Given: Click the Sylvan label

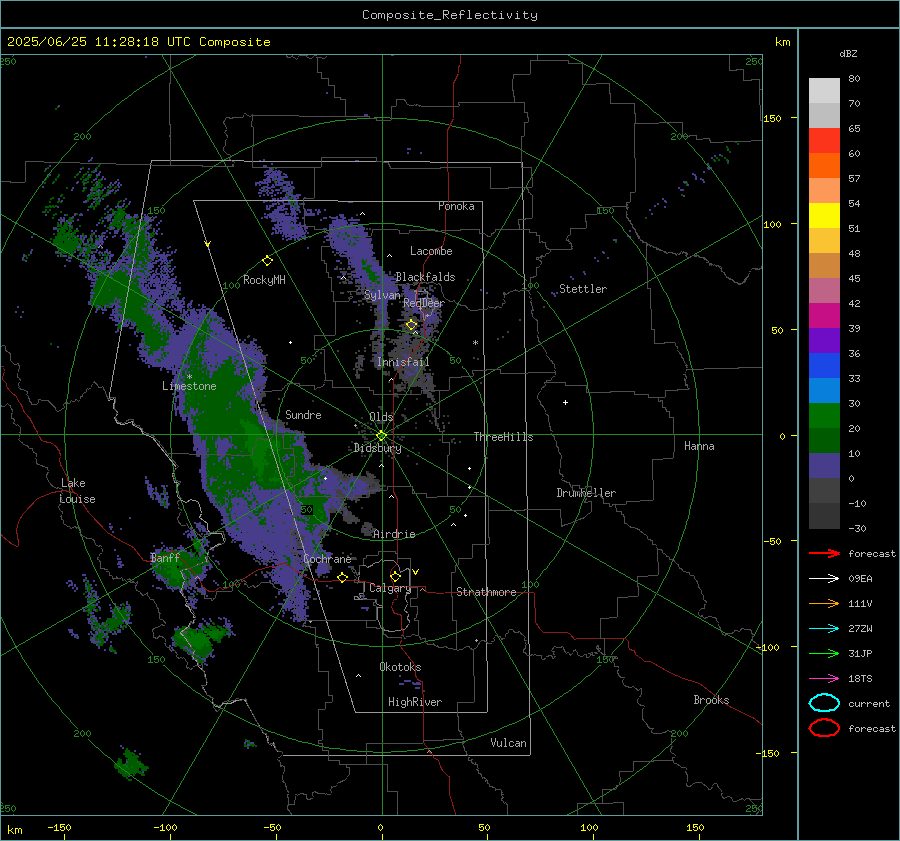Looking at the screenshot, I should coord(382,295).
